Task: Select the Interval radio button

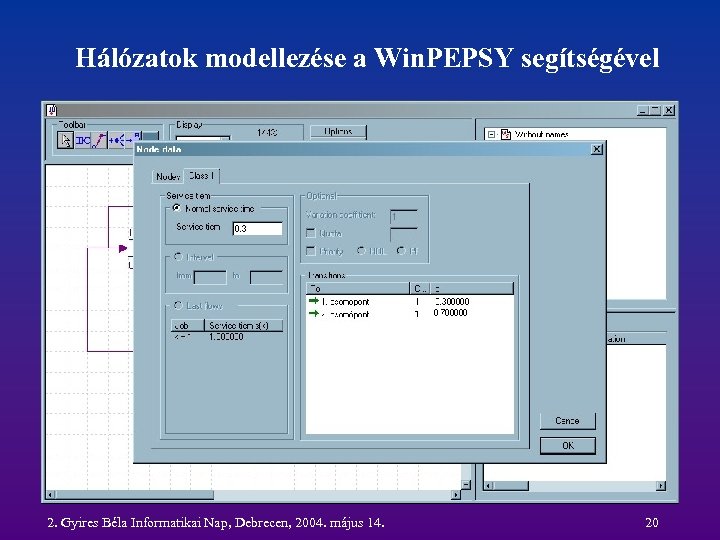Action: (x=178, y=257)
